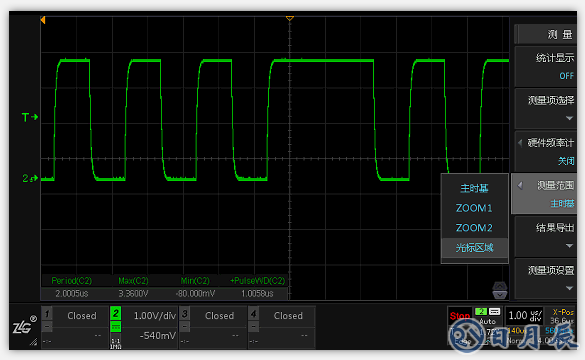Select the T trigger level indicator
The image size is (585, 360).
(x=30, y=118)
